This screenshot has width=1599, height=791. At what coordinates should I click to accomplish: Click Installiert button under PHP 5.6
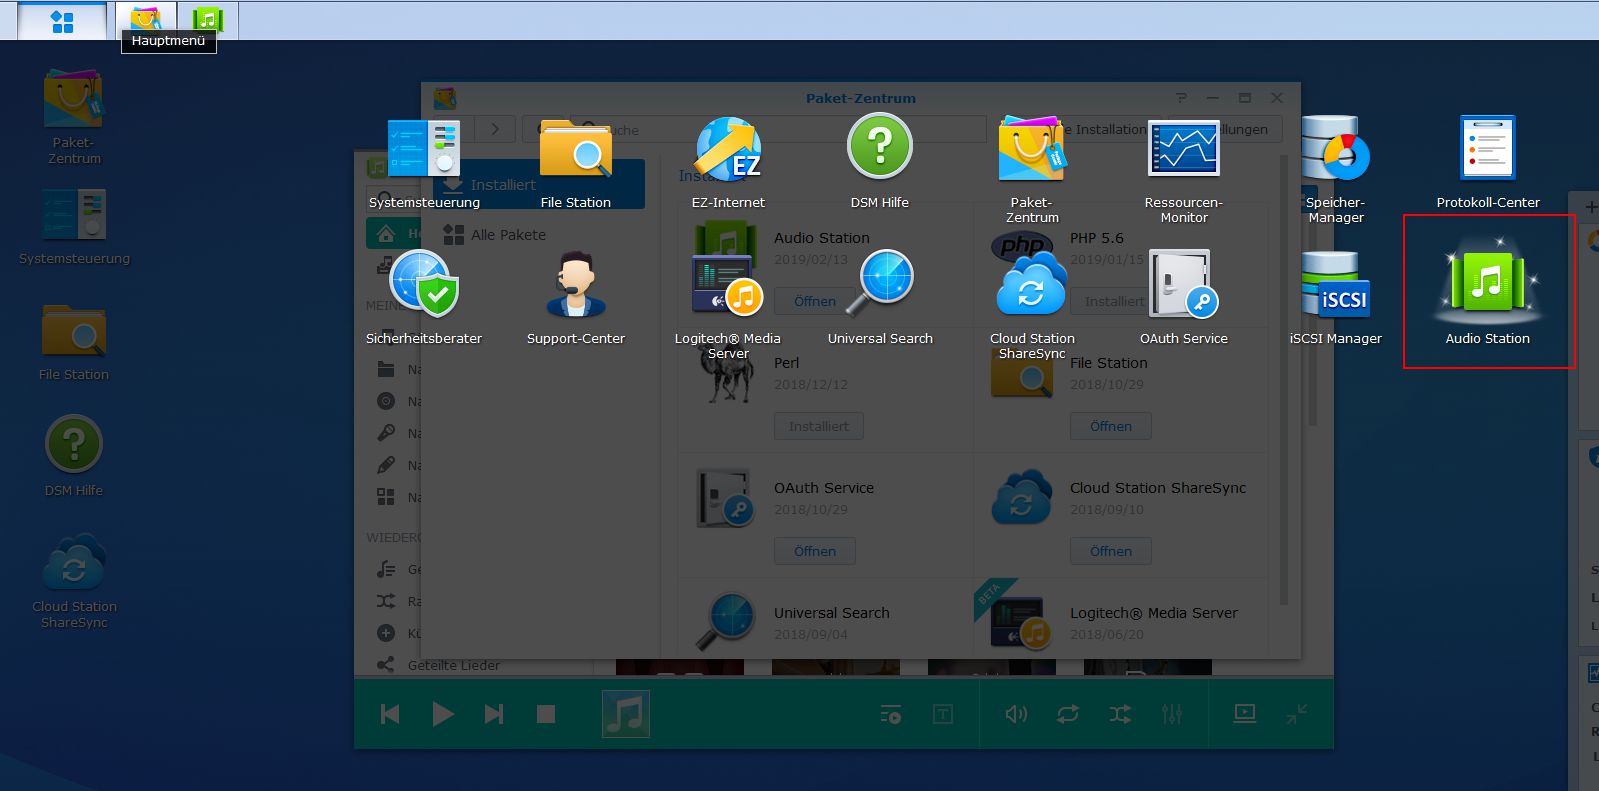[x=1114, y=301]
